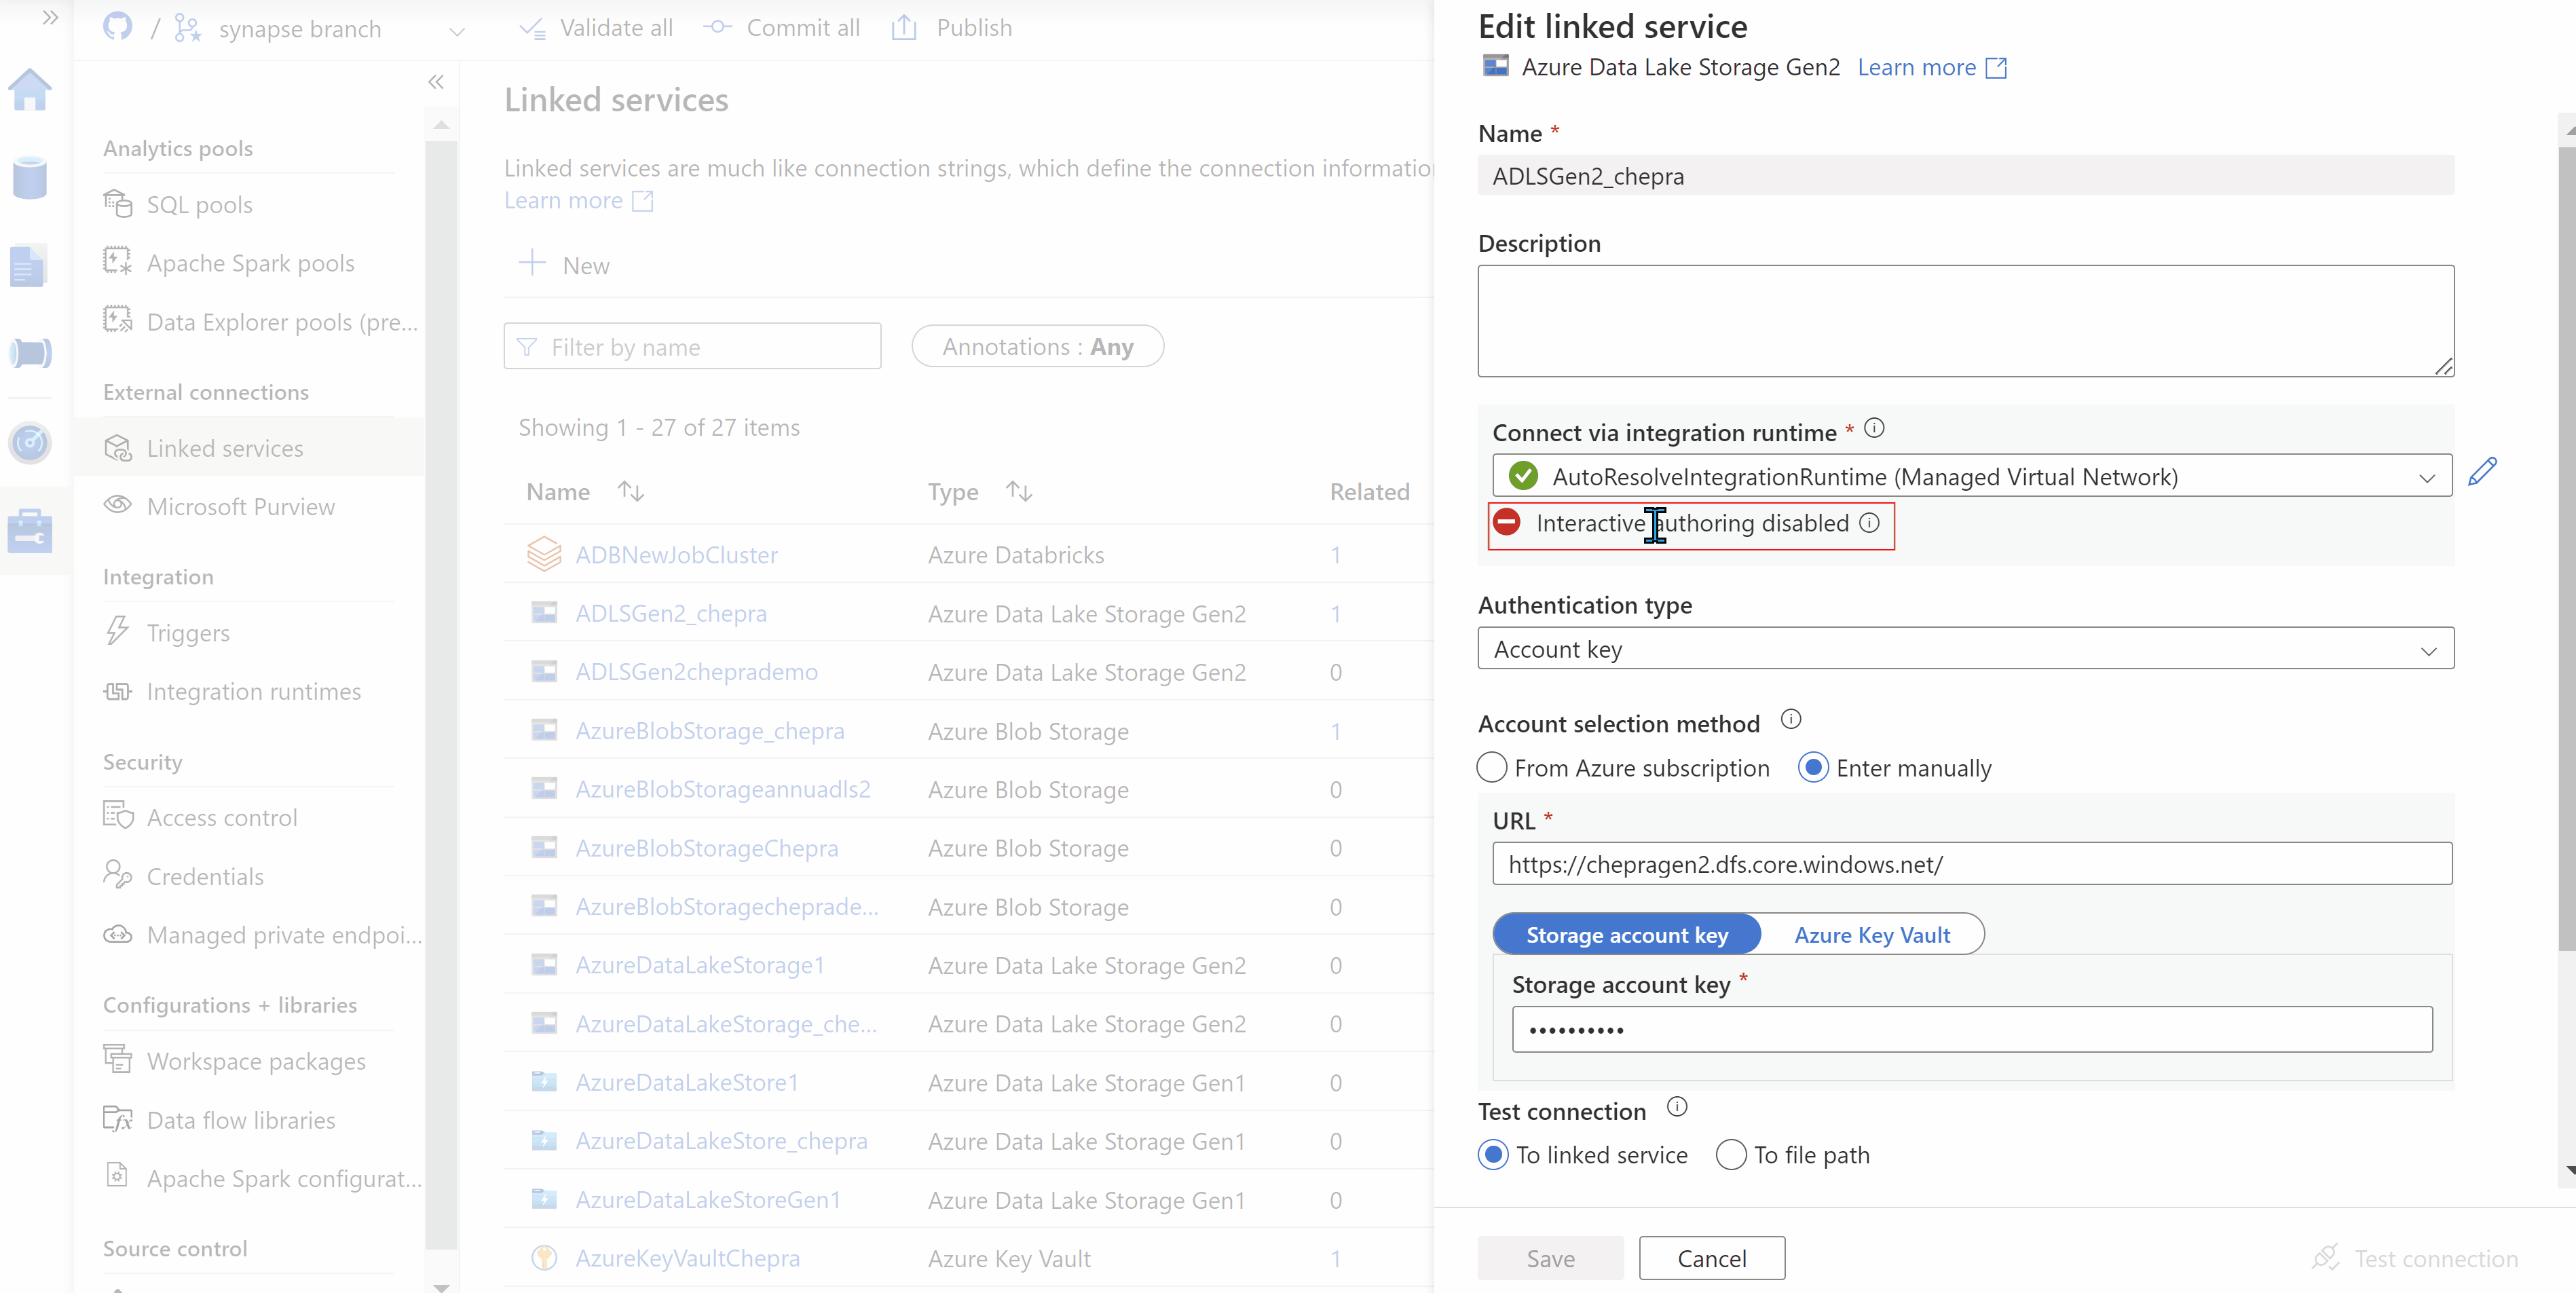Screen dimensions: 2576x1293
Task: Click the URL input field
Action: [1971, 864]
